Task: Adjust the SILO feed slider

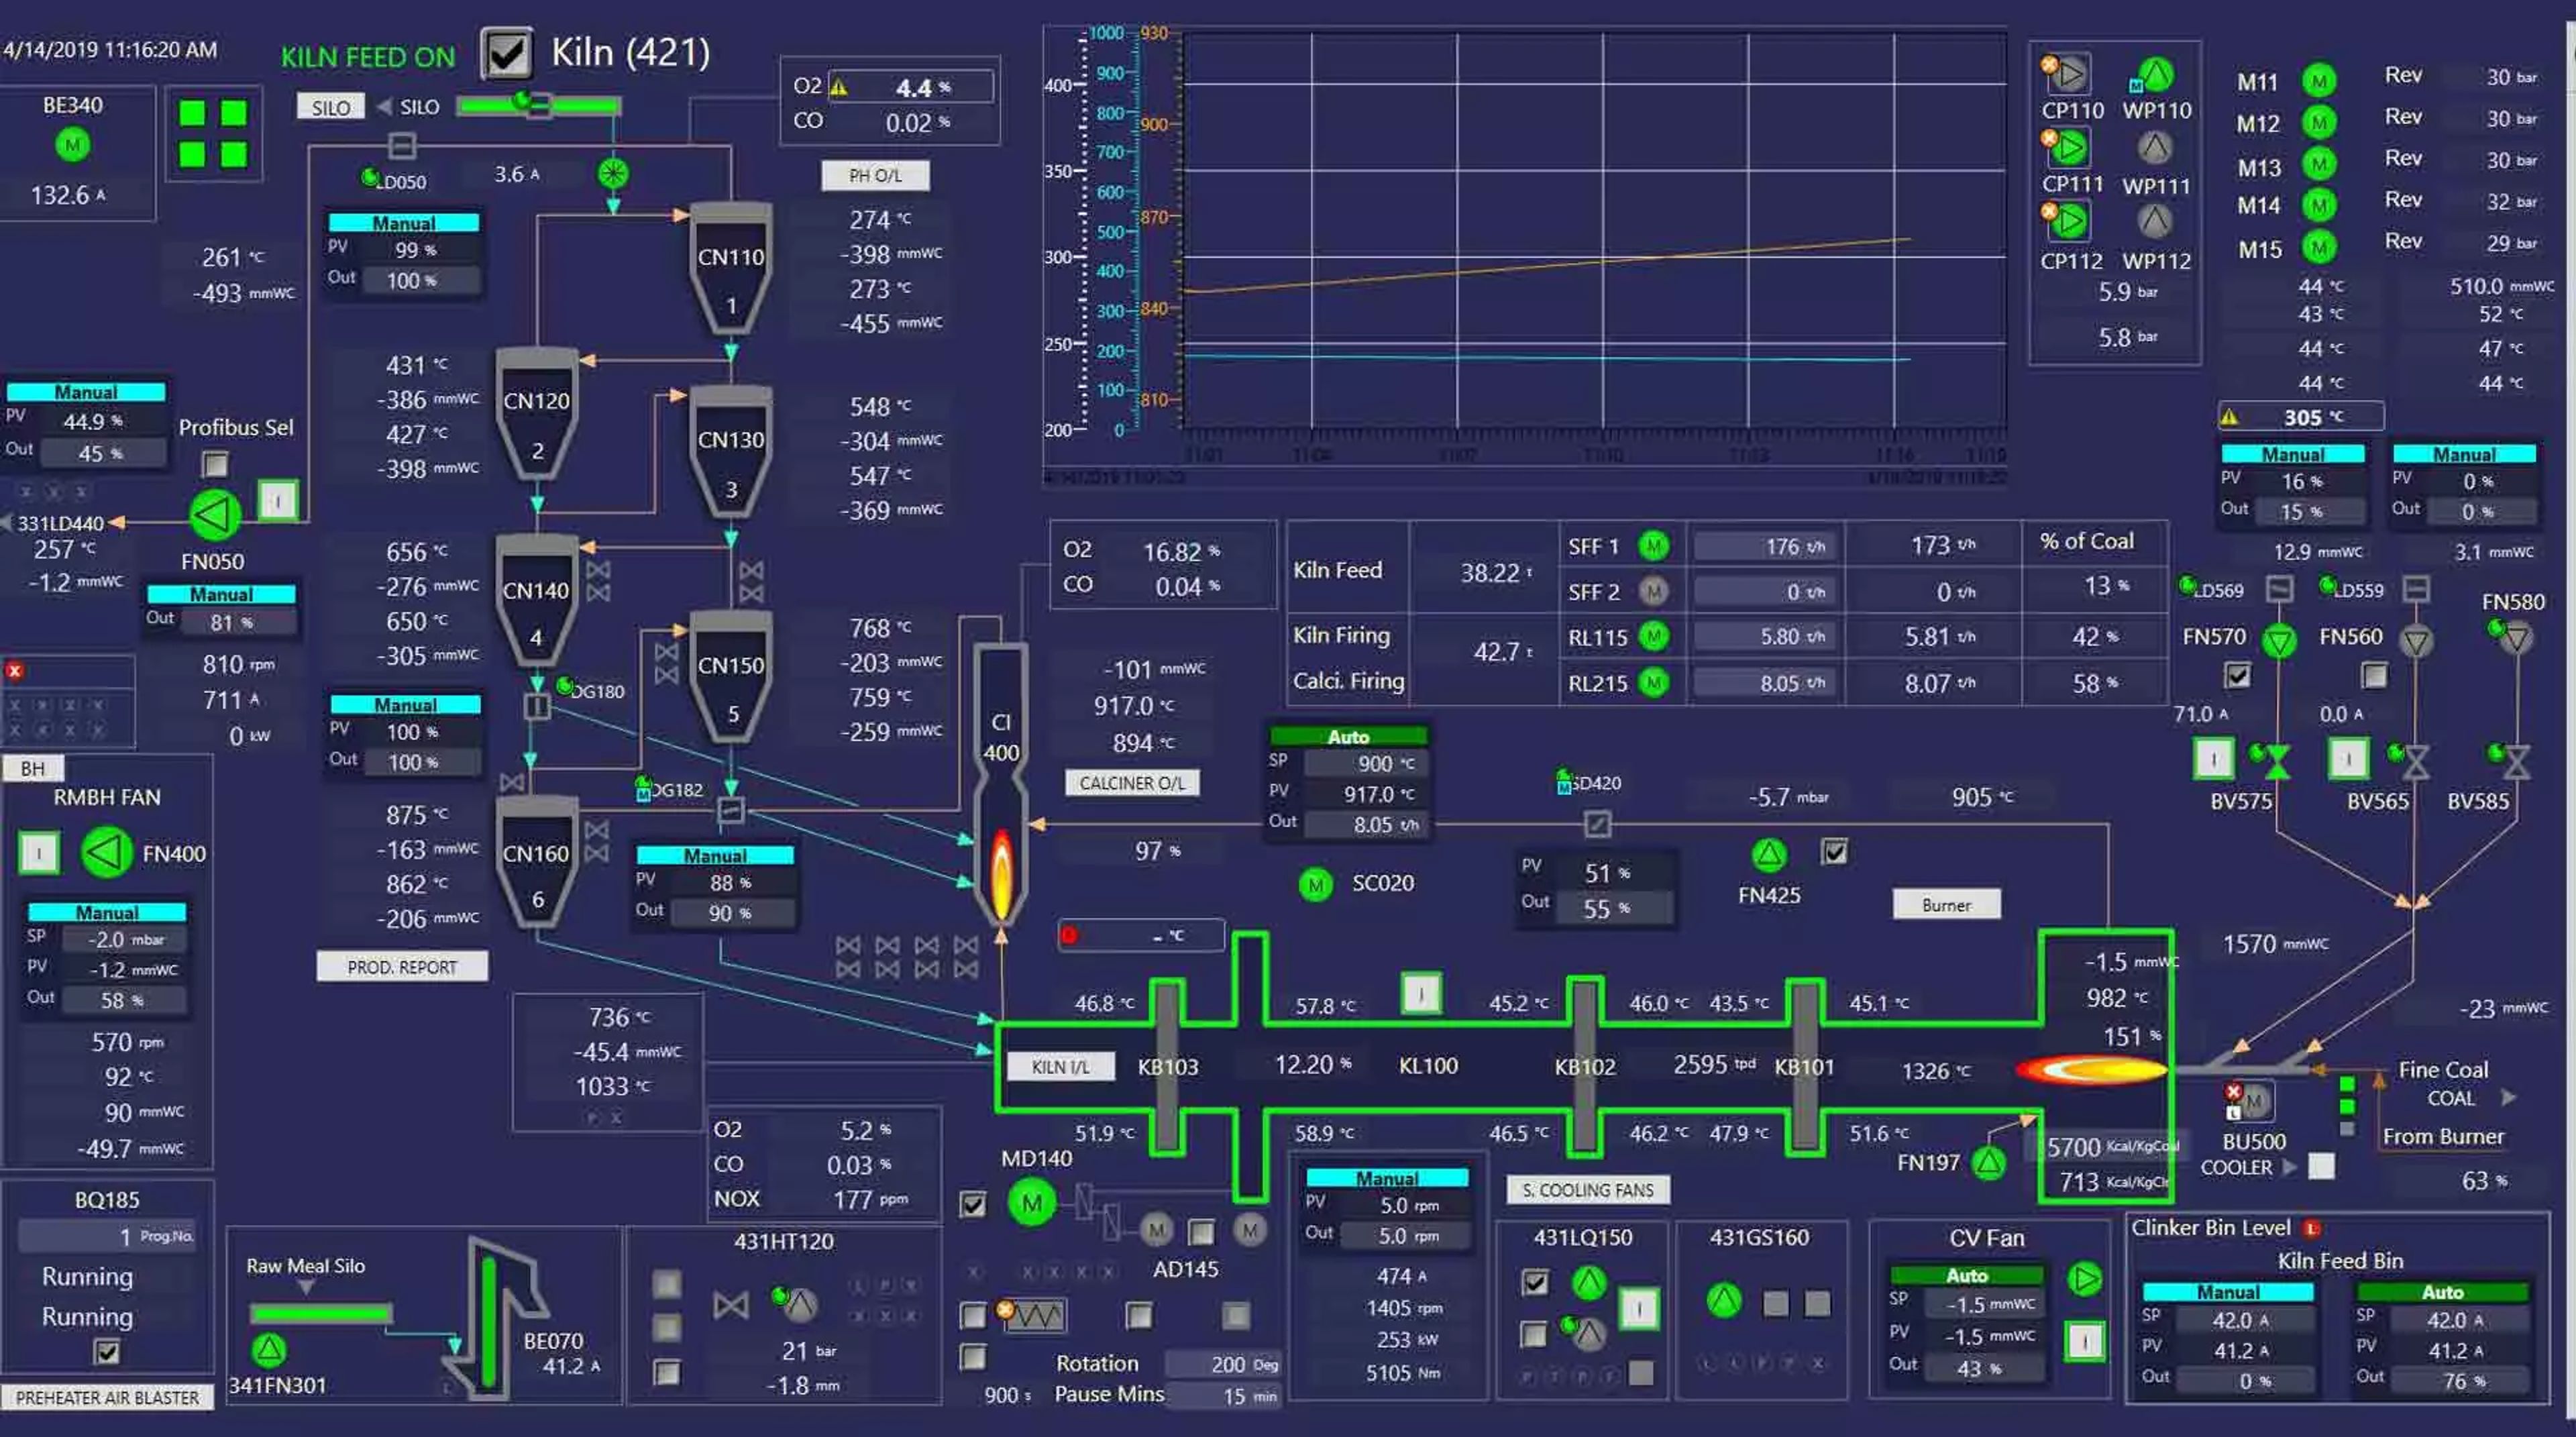Action: [x=538, y=104]
